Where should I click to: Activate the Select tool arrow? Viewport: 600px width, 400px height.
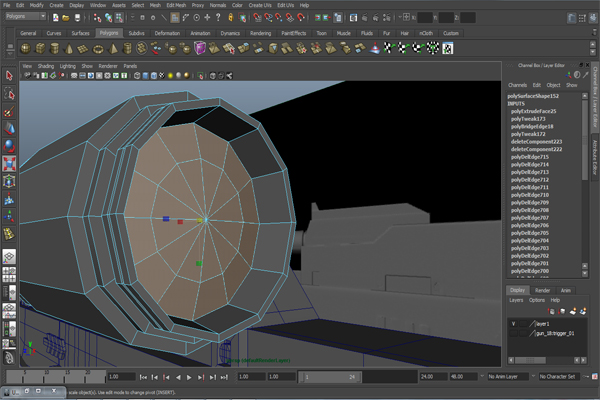click(x=9, y=76)
